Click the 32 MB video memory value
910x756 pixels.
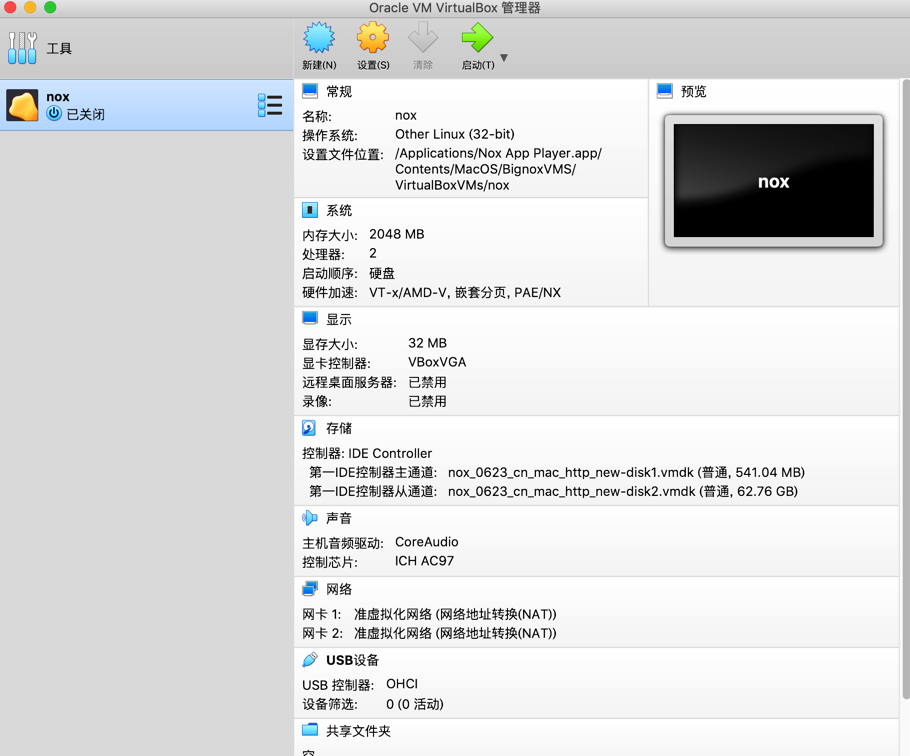[427, 343]
